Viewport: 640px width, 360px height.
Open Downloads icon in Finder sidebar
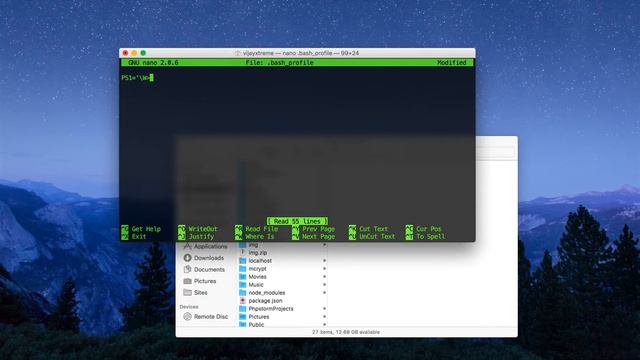coord(187,258)
